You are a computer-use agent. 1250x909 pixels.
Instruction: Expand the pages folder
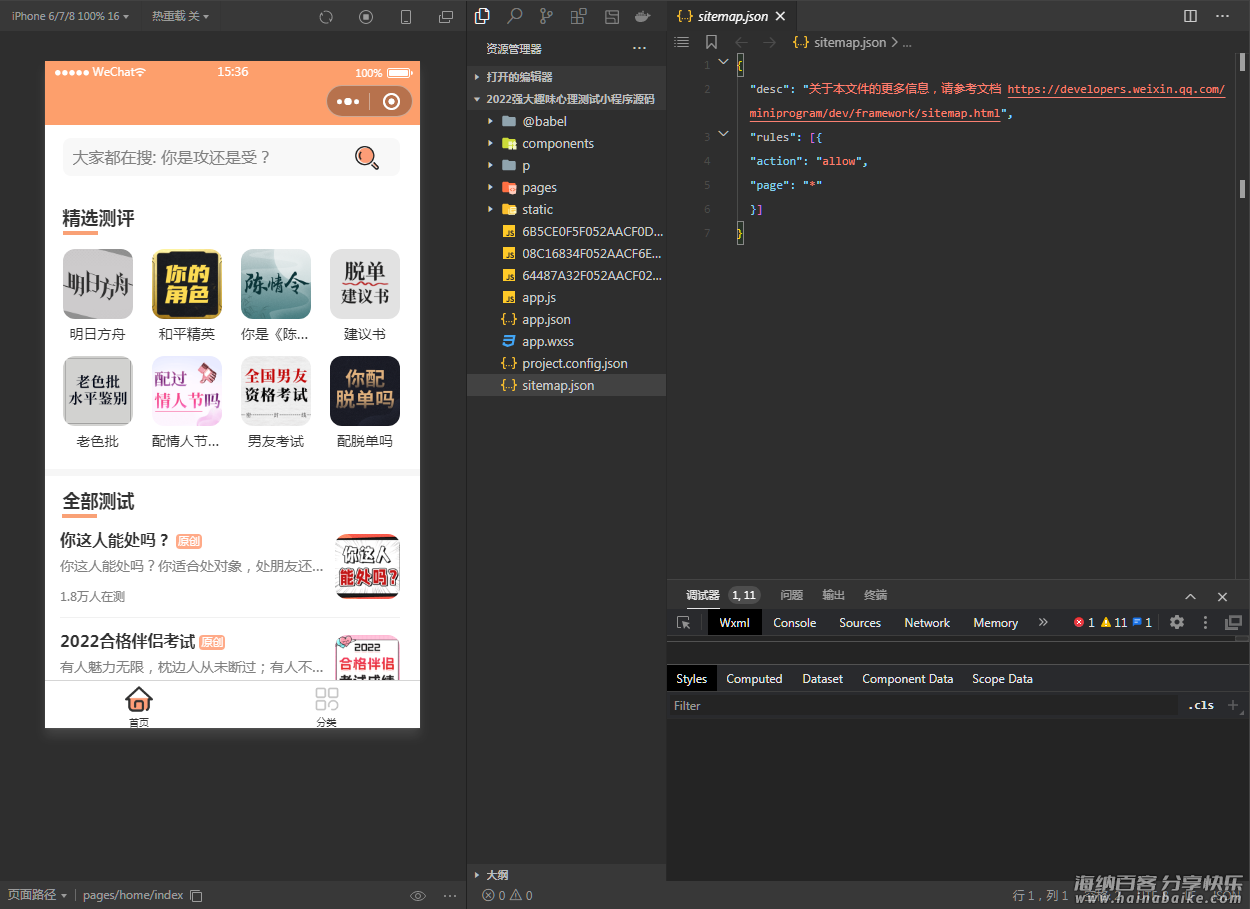pyautogui.click(x=566, y=187)
